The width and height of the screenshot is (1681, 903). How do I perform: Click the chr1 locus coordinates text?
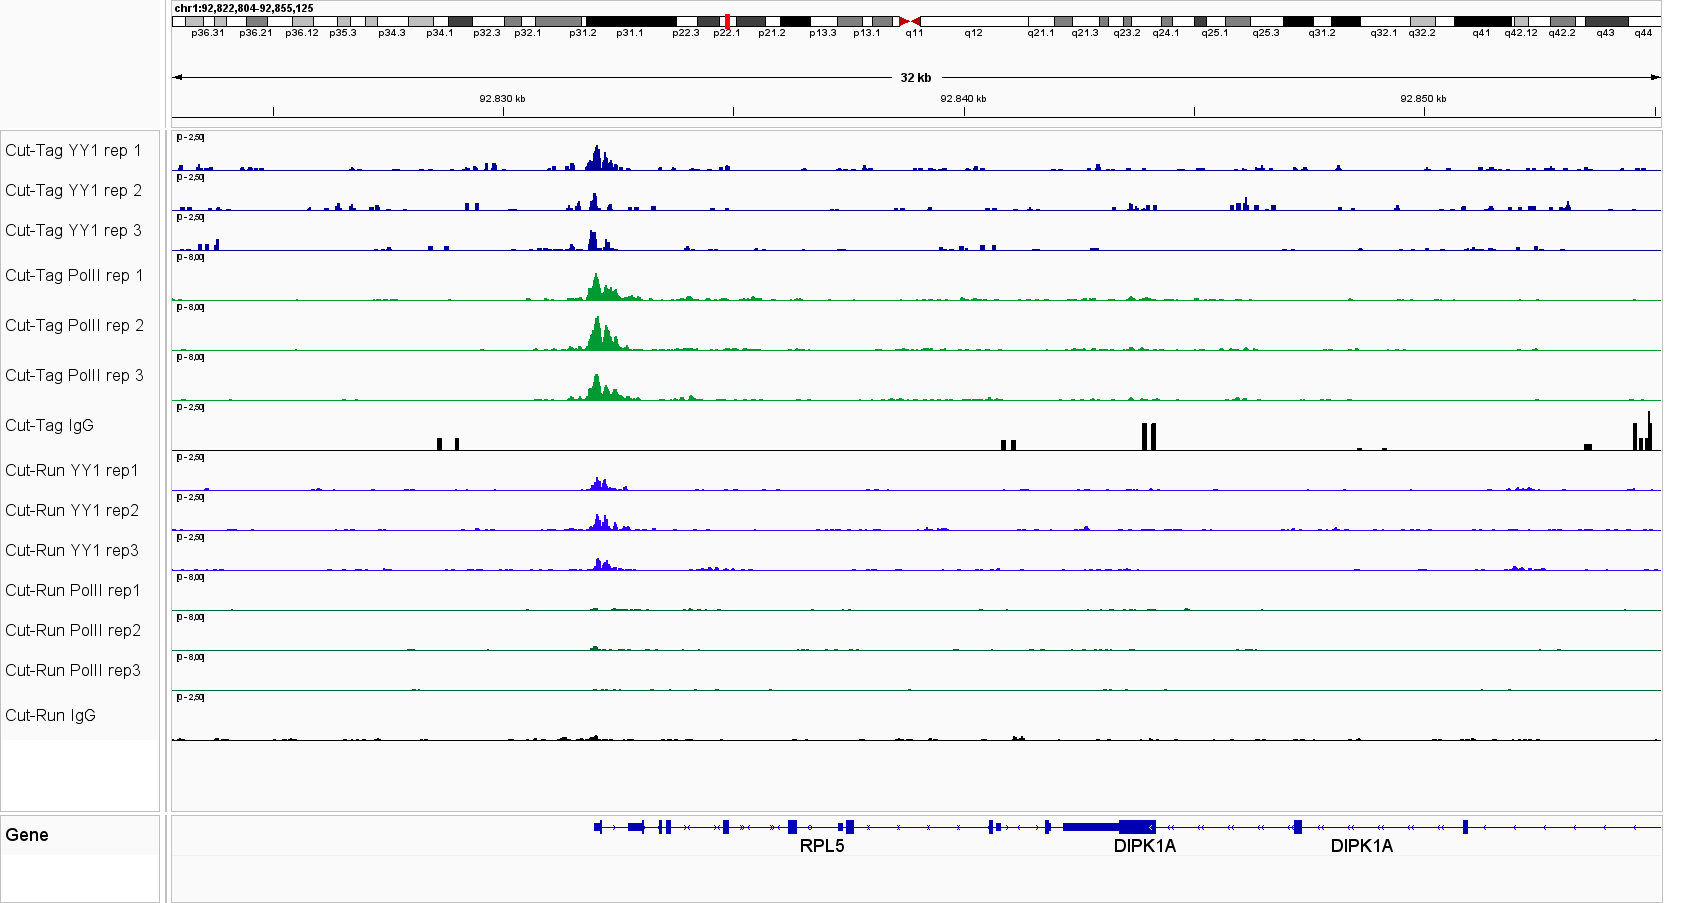(x=244, y=8)
